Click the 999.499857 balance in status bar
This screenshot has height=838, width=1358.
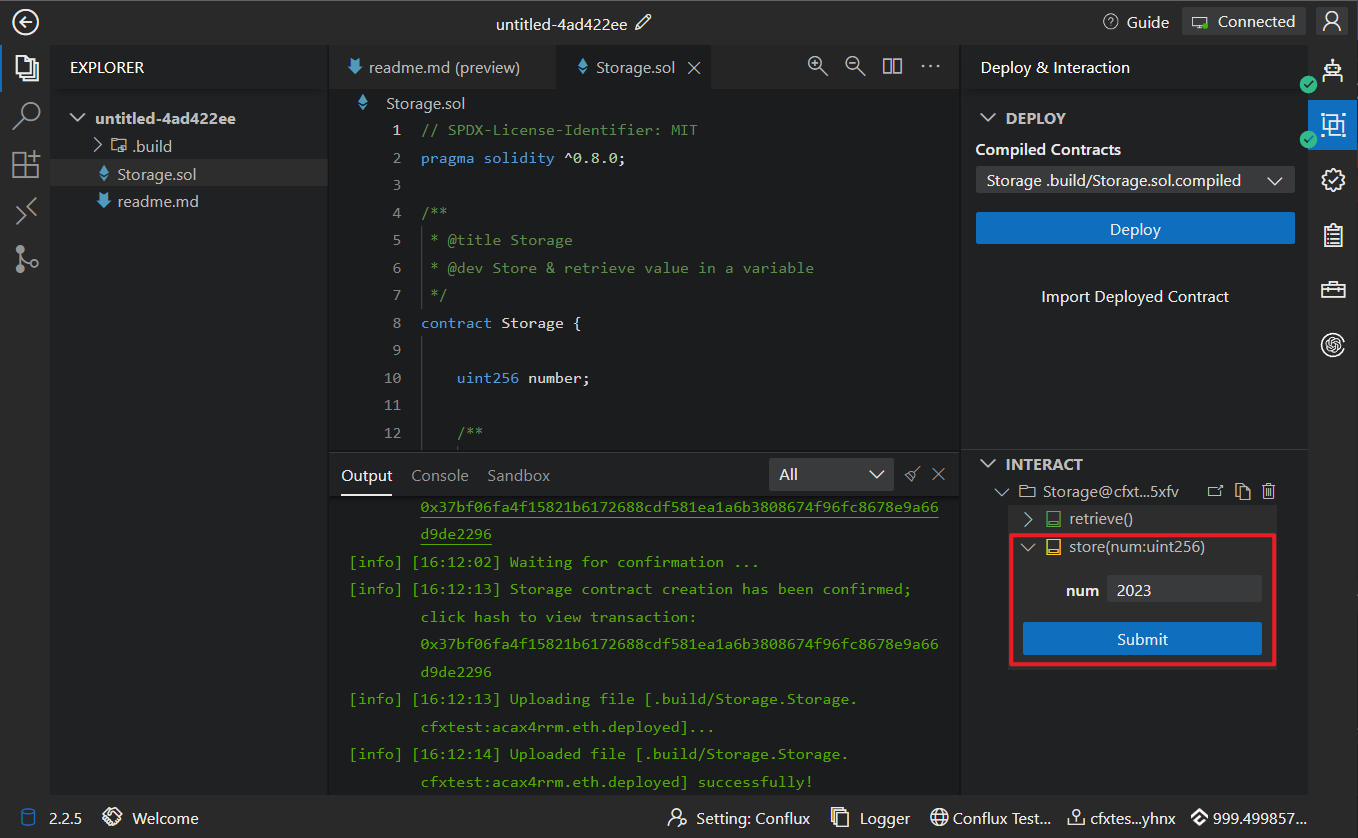pos(1248,818)
